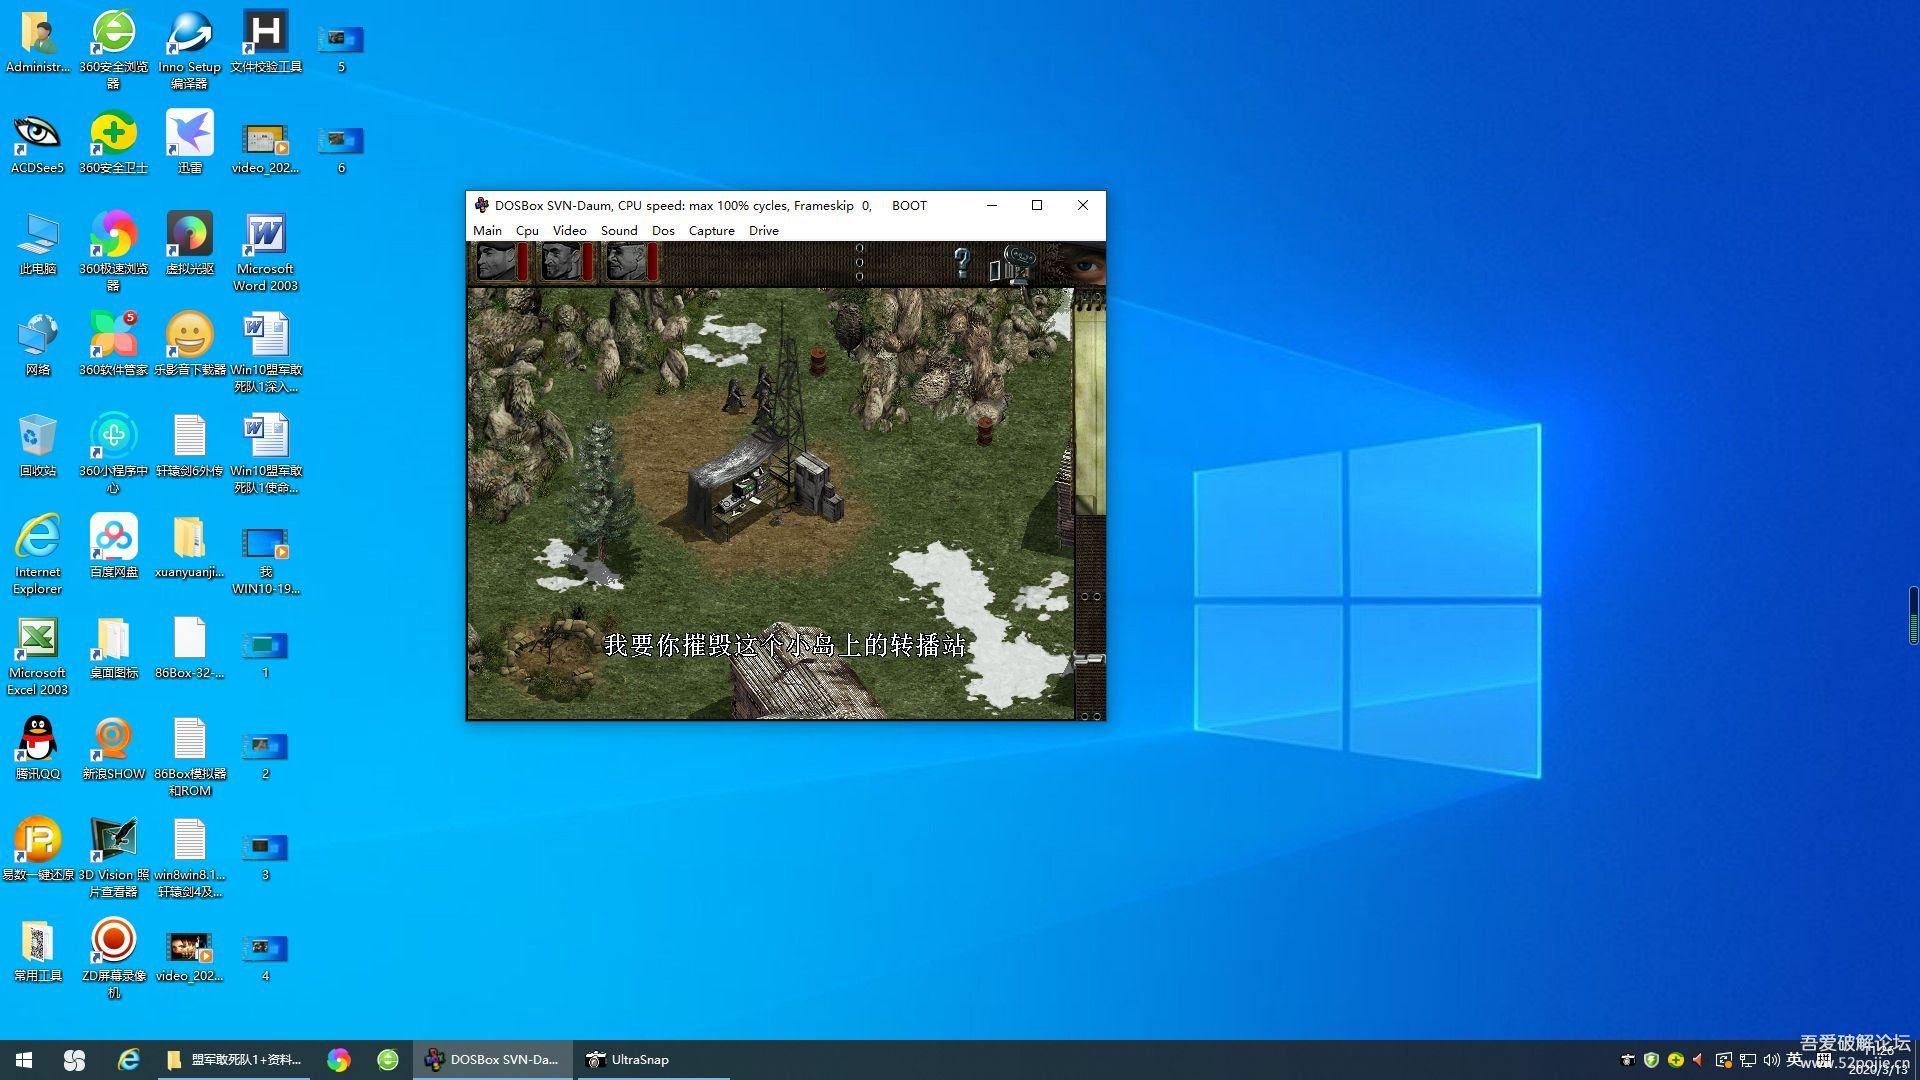Open the Main menu in DOSBox
1920x1080 pixels.
[487, 230]
